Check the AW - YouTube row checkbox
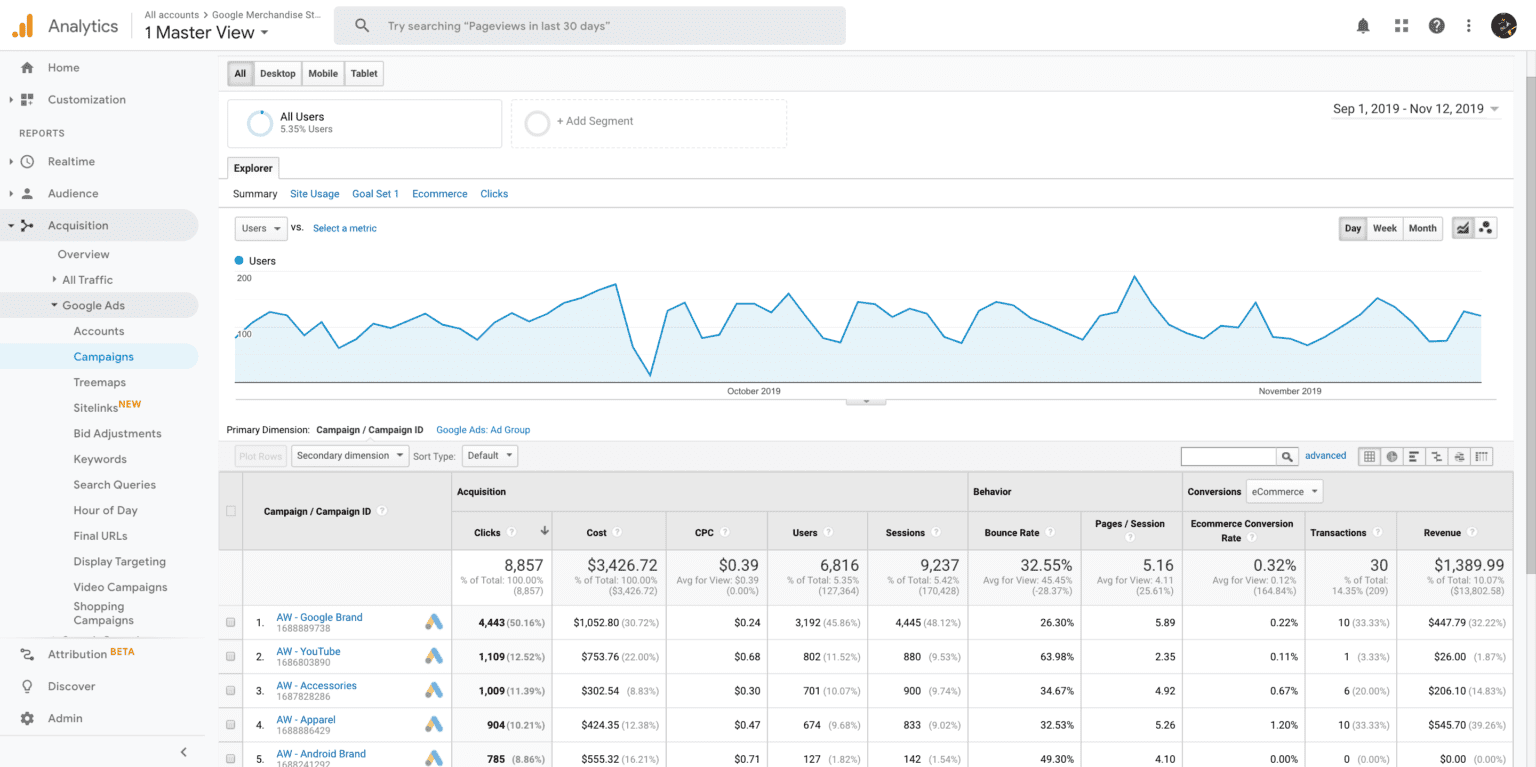Screen dimensions: 1536x767 (231, 656)
